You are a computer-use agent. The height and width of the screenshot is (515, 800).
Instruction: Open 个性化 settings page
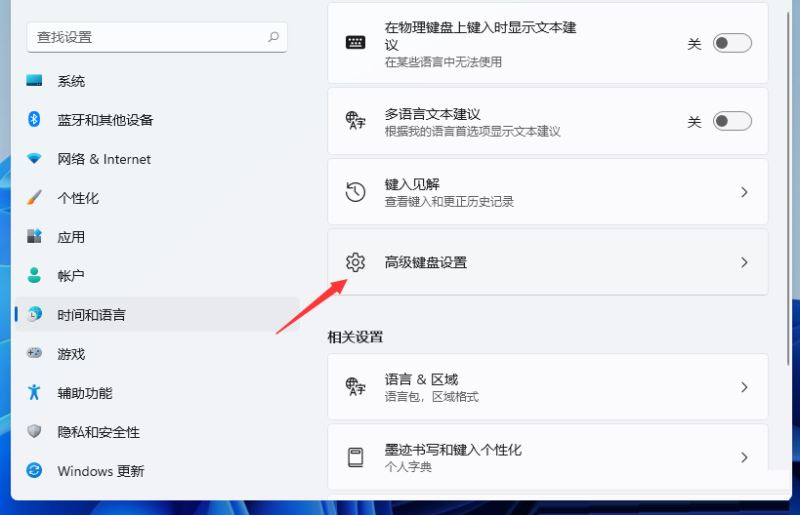[157, 198]
